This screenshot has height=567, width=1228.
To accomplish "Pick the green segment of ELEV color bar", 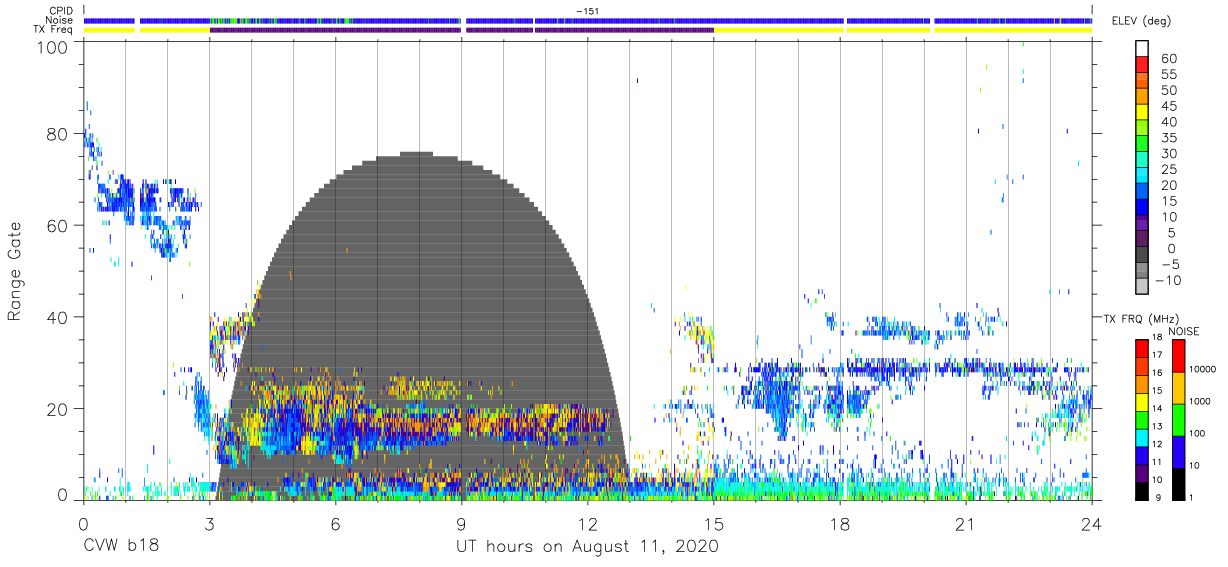I will (x=1142, y=145).
